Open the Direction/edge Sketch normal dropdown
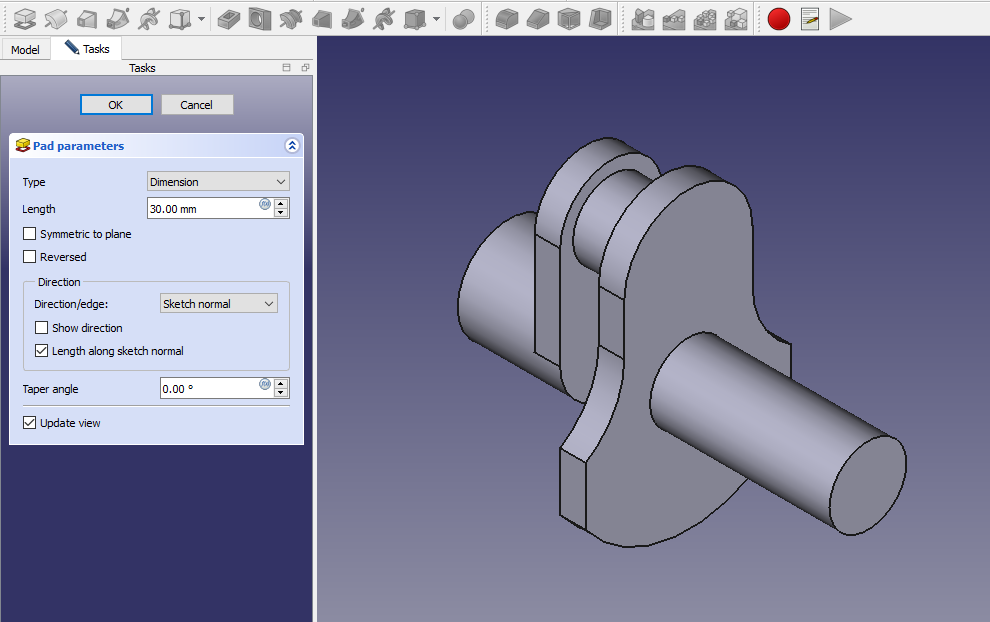This screenshot has height=622, width=990. tap(218, 304)
